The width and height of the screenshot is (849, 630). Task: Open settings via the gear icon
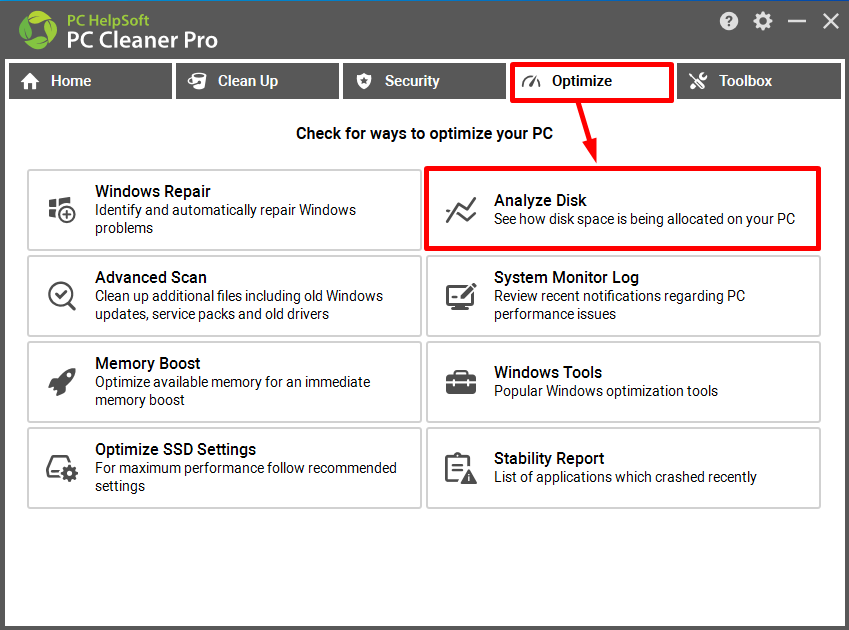pyautogui.click(x=762, y=21)
